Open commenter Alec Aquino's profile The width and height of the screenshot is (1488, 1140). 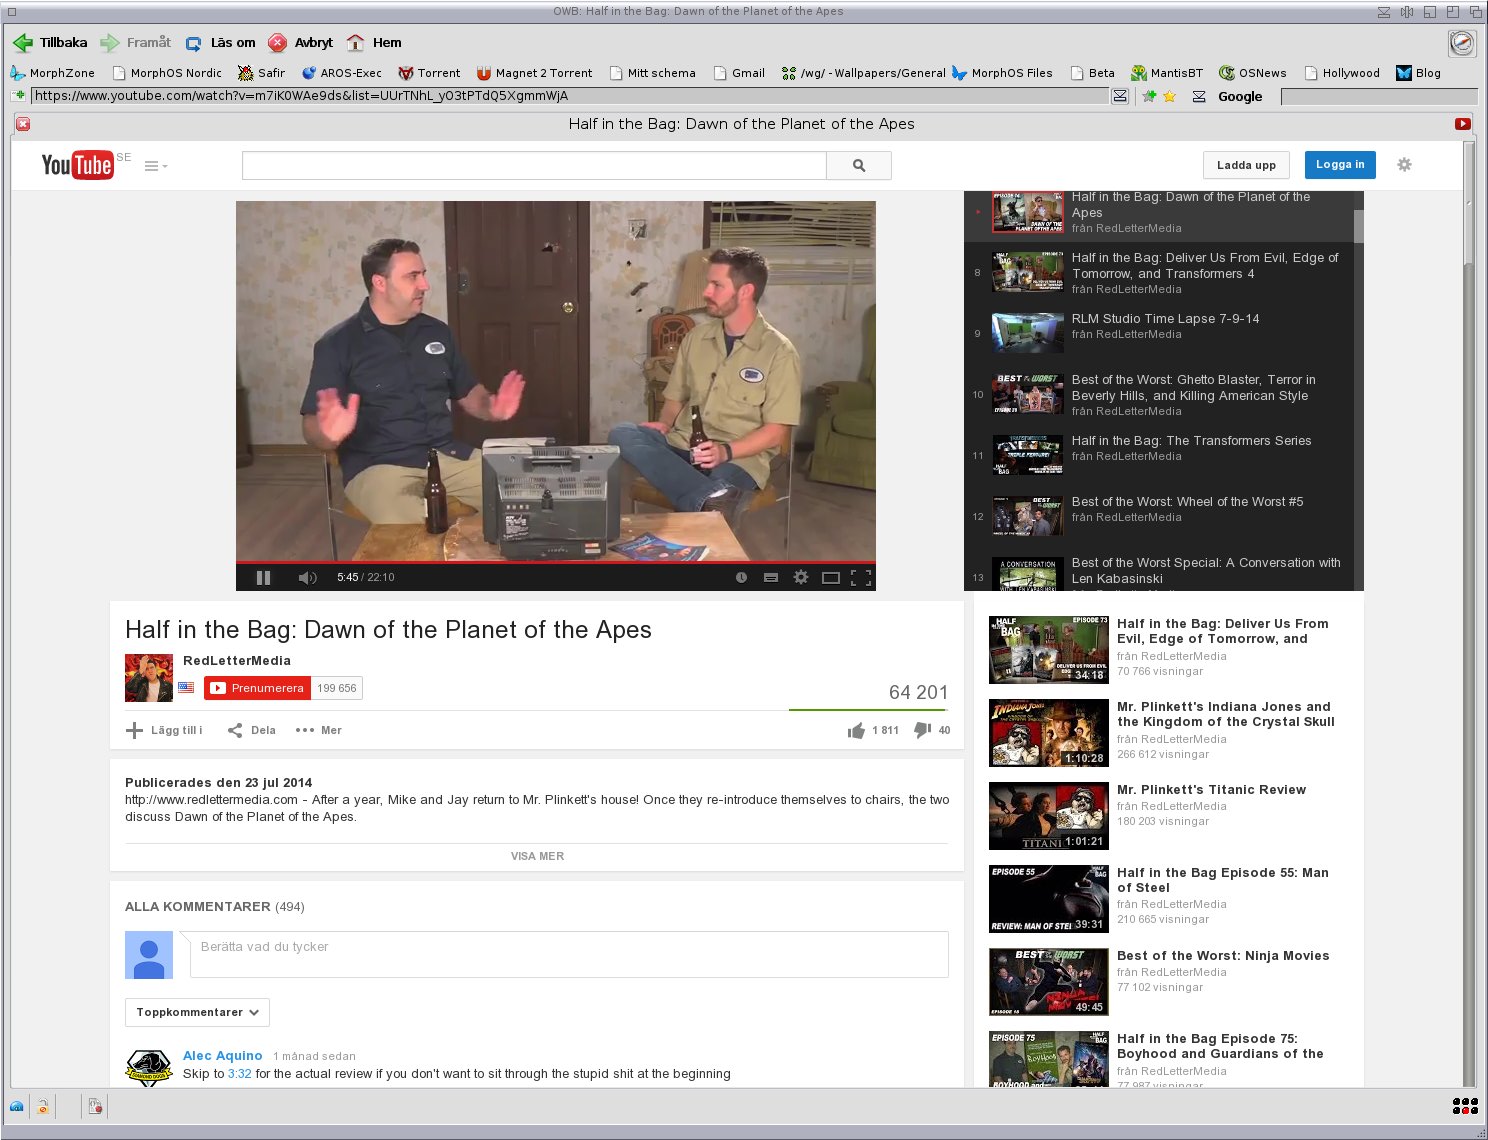tap(223, 1056)
